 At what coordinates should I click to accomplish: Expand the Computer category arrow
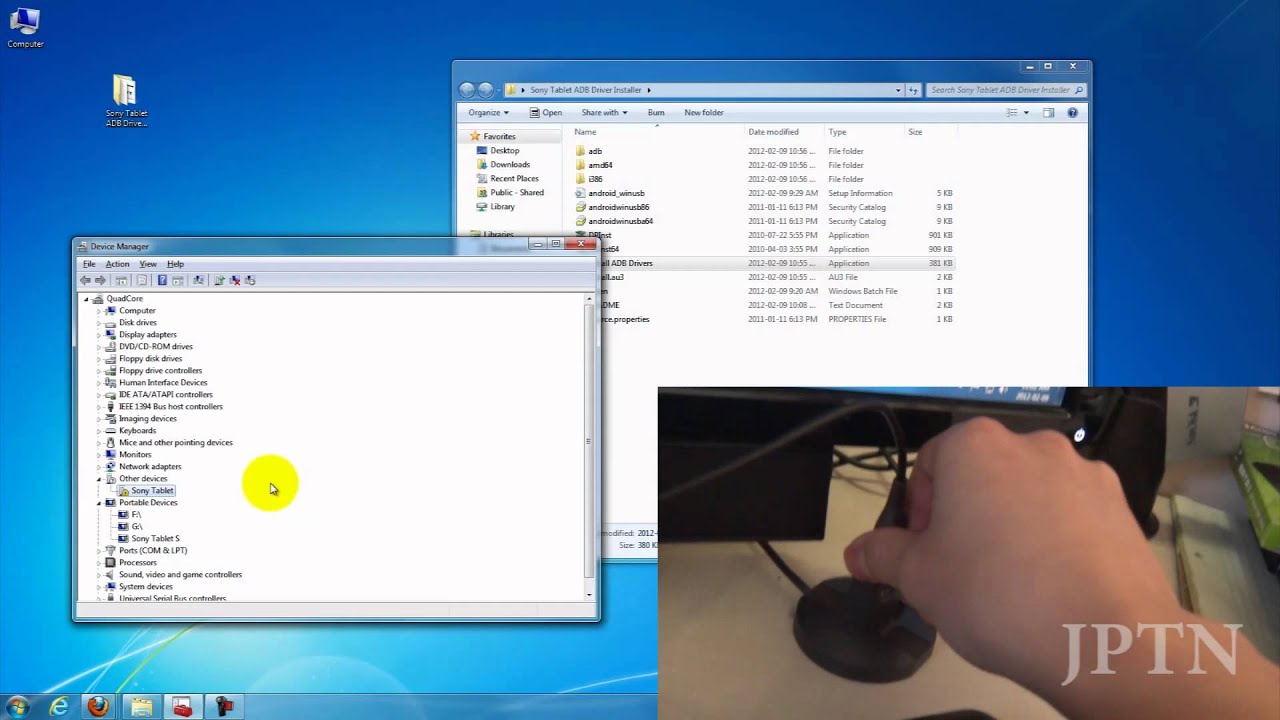click(99, 311)
